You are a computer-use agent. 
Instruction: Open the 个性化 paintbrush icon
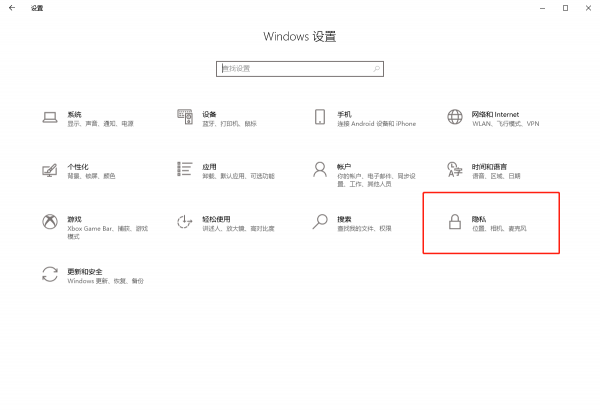pos(50,170)
